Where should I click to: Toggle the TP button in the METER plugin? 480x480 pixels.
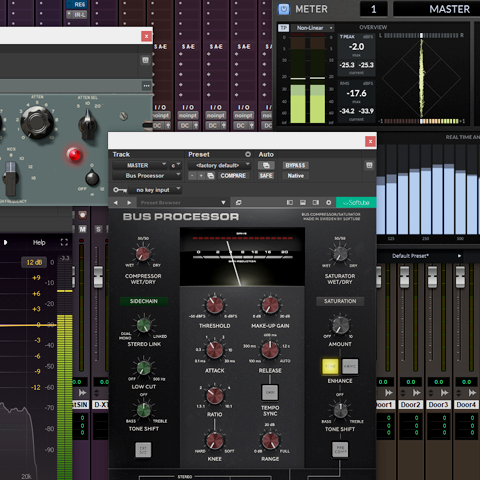(283, 28)
